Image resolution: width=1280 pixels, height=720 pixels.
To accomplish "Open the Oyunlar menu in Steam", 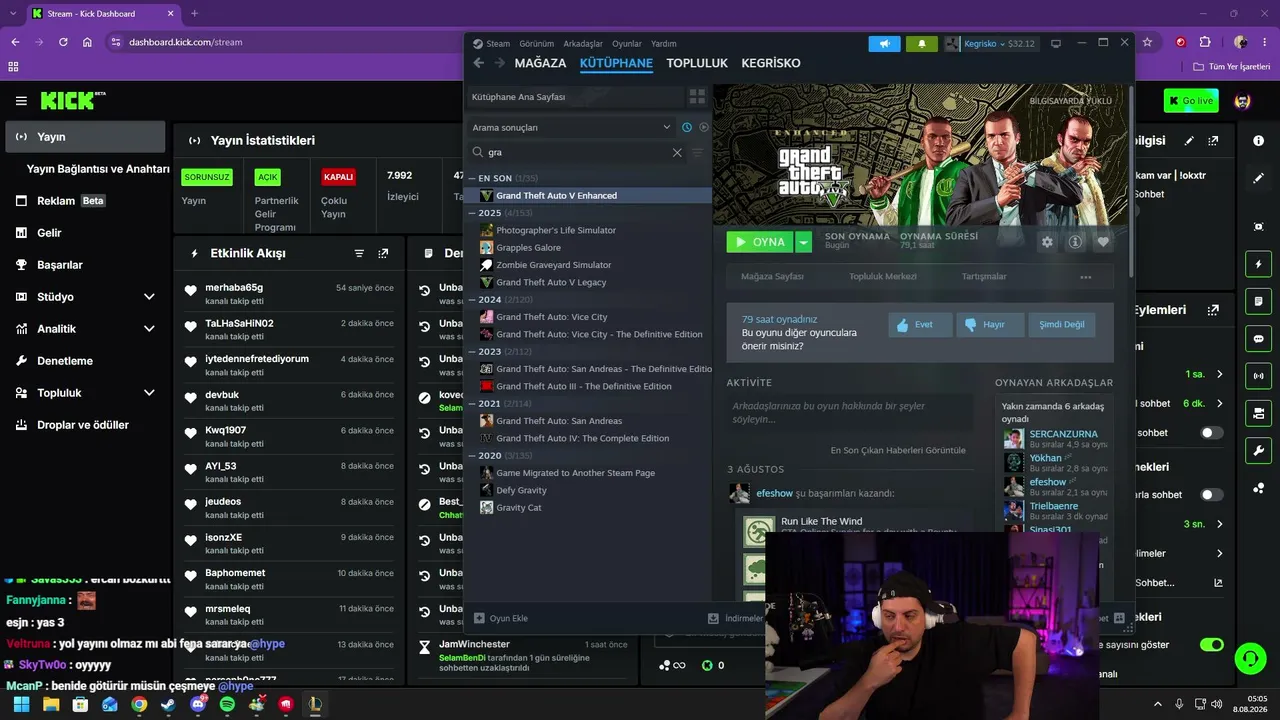I will [627, 44].
